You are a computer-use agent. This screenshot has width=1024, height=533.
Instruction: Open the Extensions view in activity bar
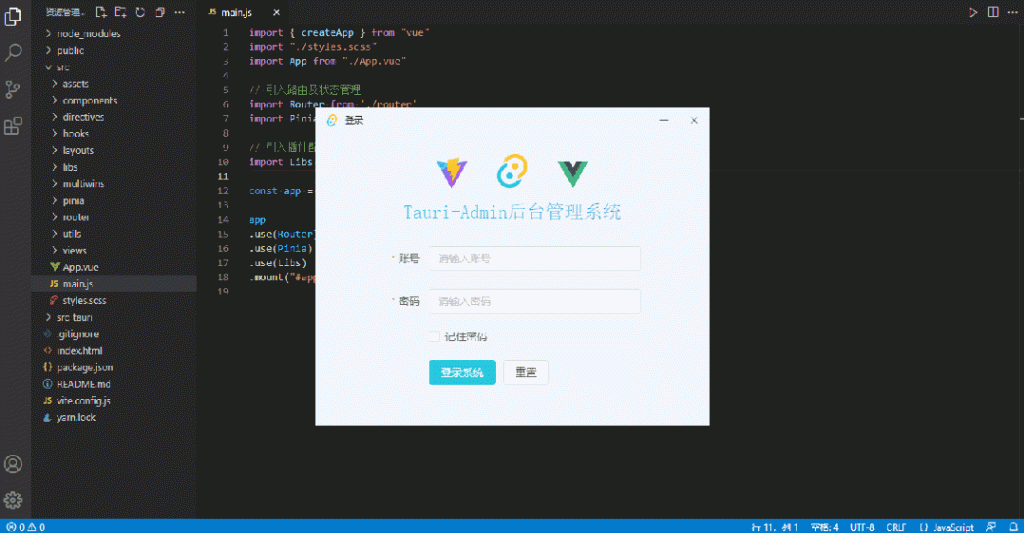coord(13,126)
